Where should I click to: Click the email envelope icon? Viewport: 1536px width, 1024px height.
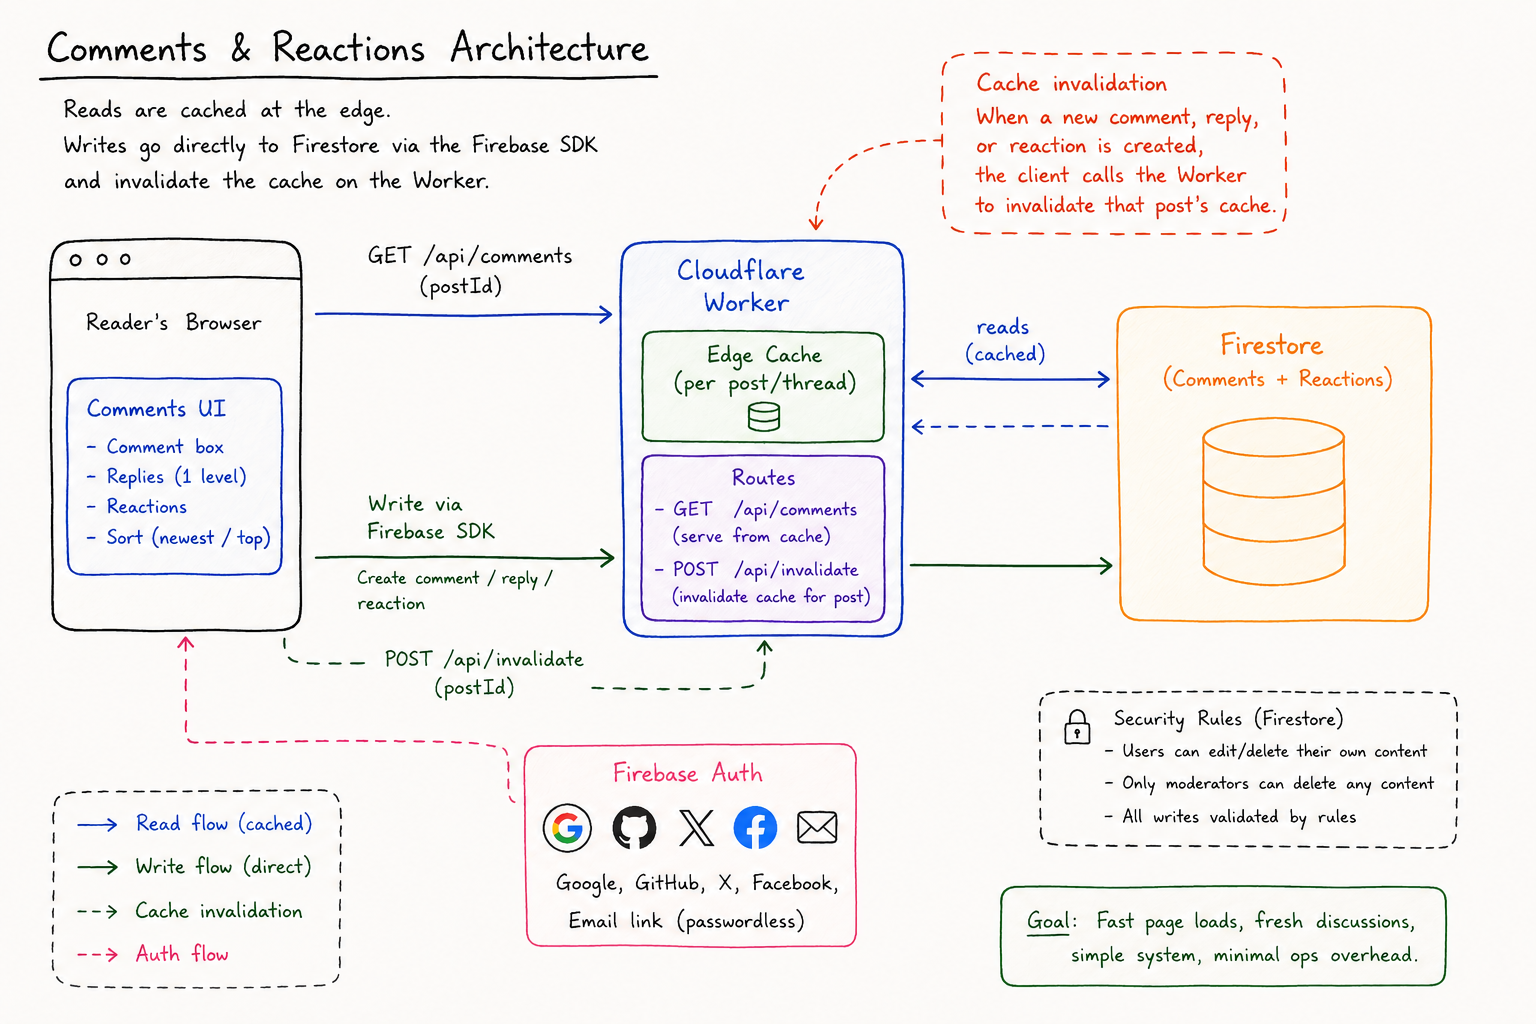pyautogui.click(x=817, y=827)
